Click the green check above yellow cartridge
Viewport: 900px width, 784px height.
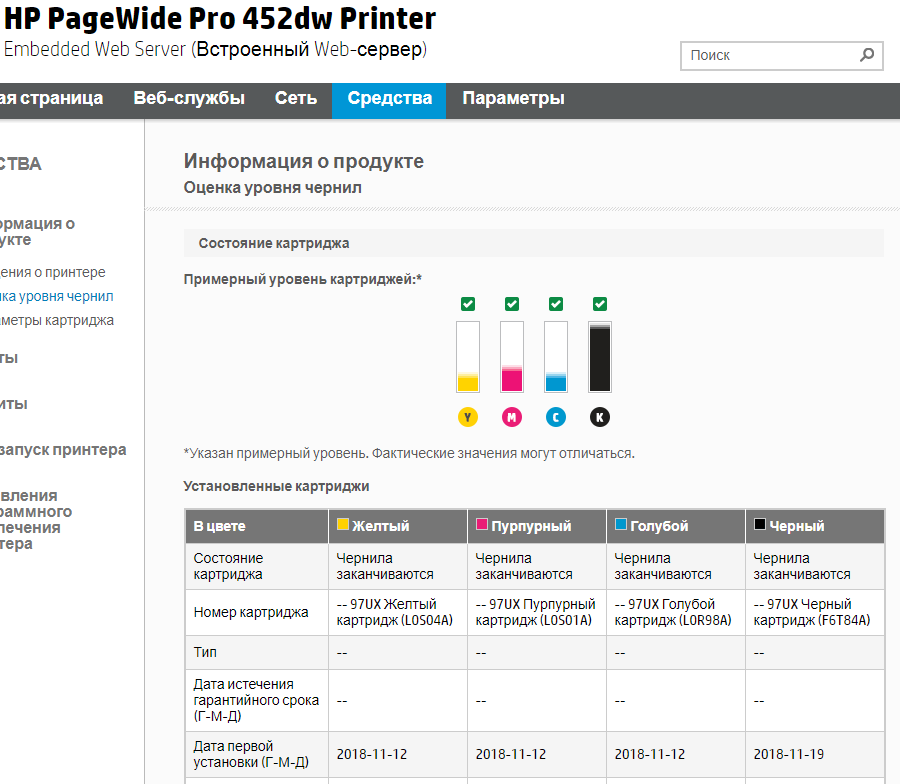[x=468, y=304]
